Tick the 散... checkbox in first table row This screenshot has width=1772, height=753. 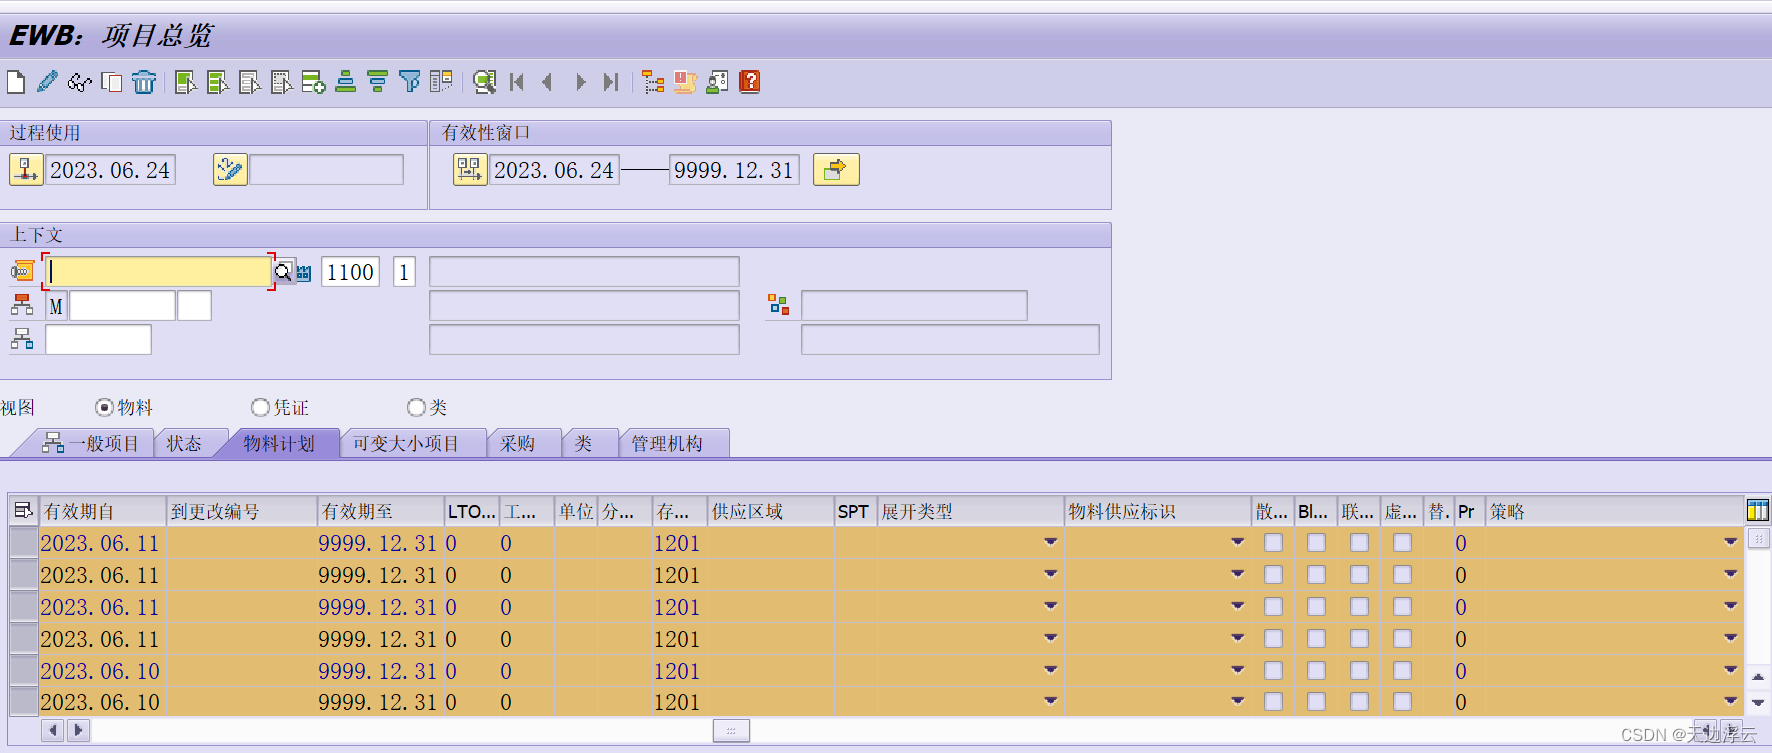coord(1273,543)
